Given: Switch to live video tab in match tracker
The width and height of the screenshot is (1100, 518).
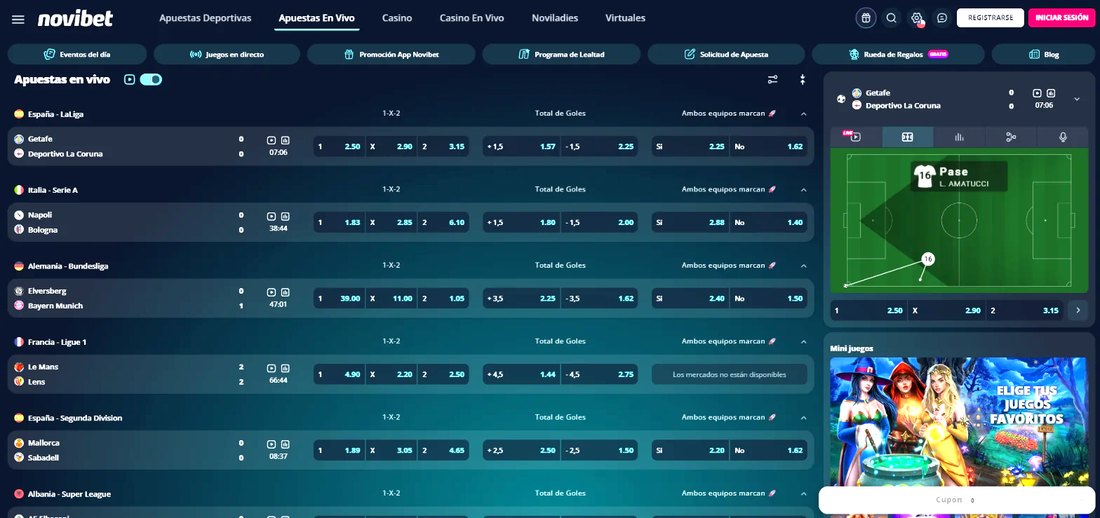Looking at the screenshot, I should 855,137.
